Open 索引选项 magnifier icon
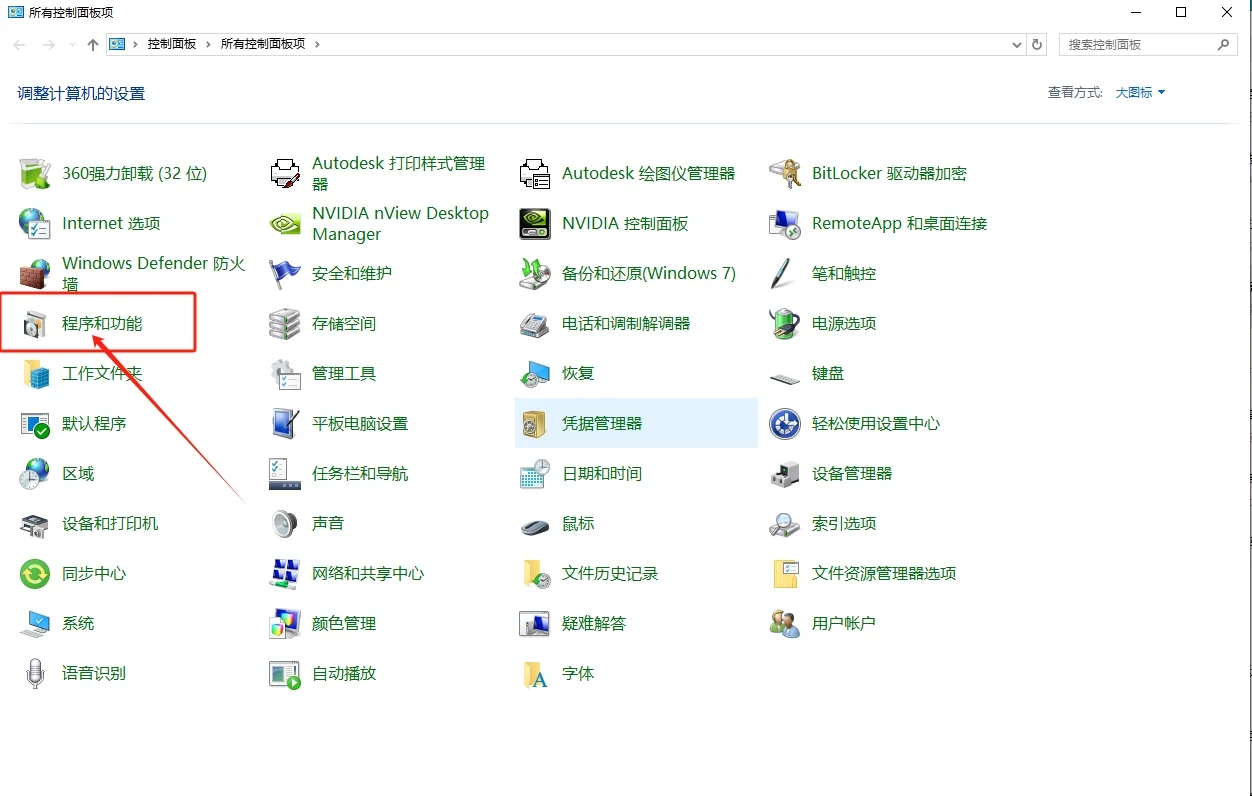Screen dimensions: 1252x796 (785, 523)
